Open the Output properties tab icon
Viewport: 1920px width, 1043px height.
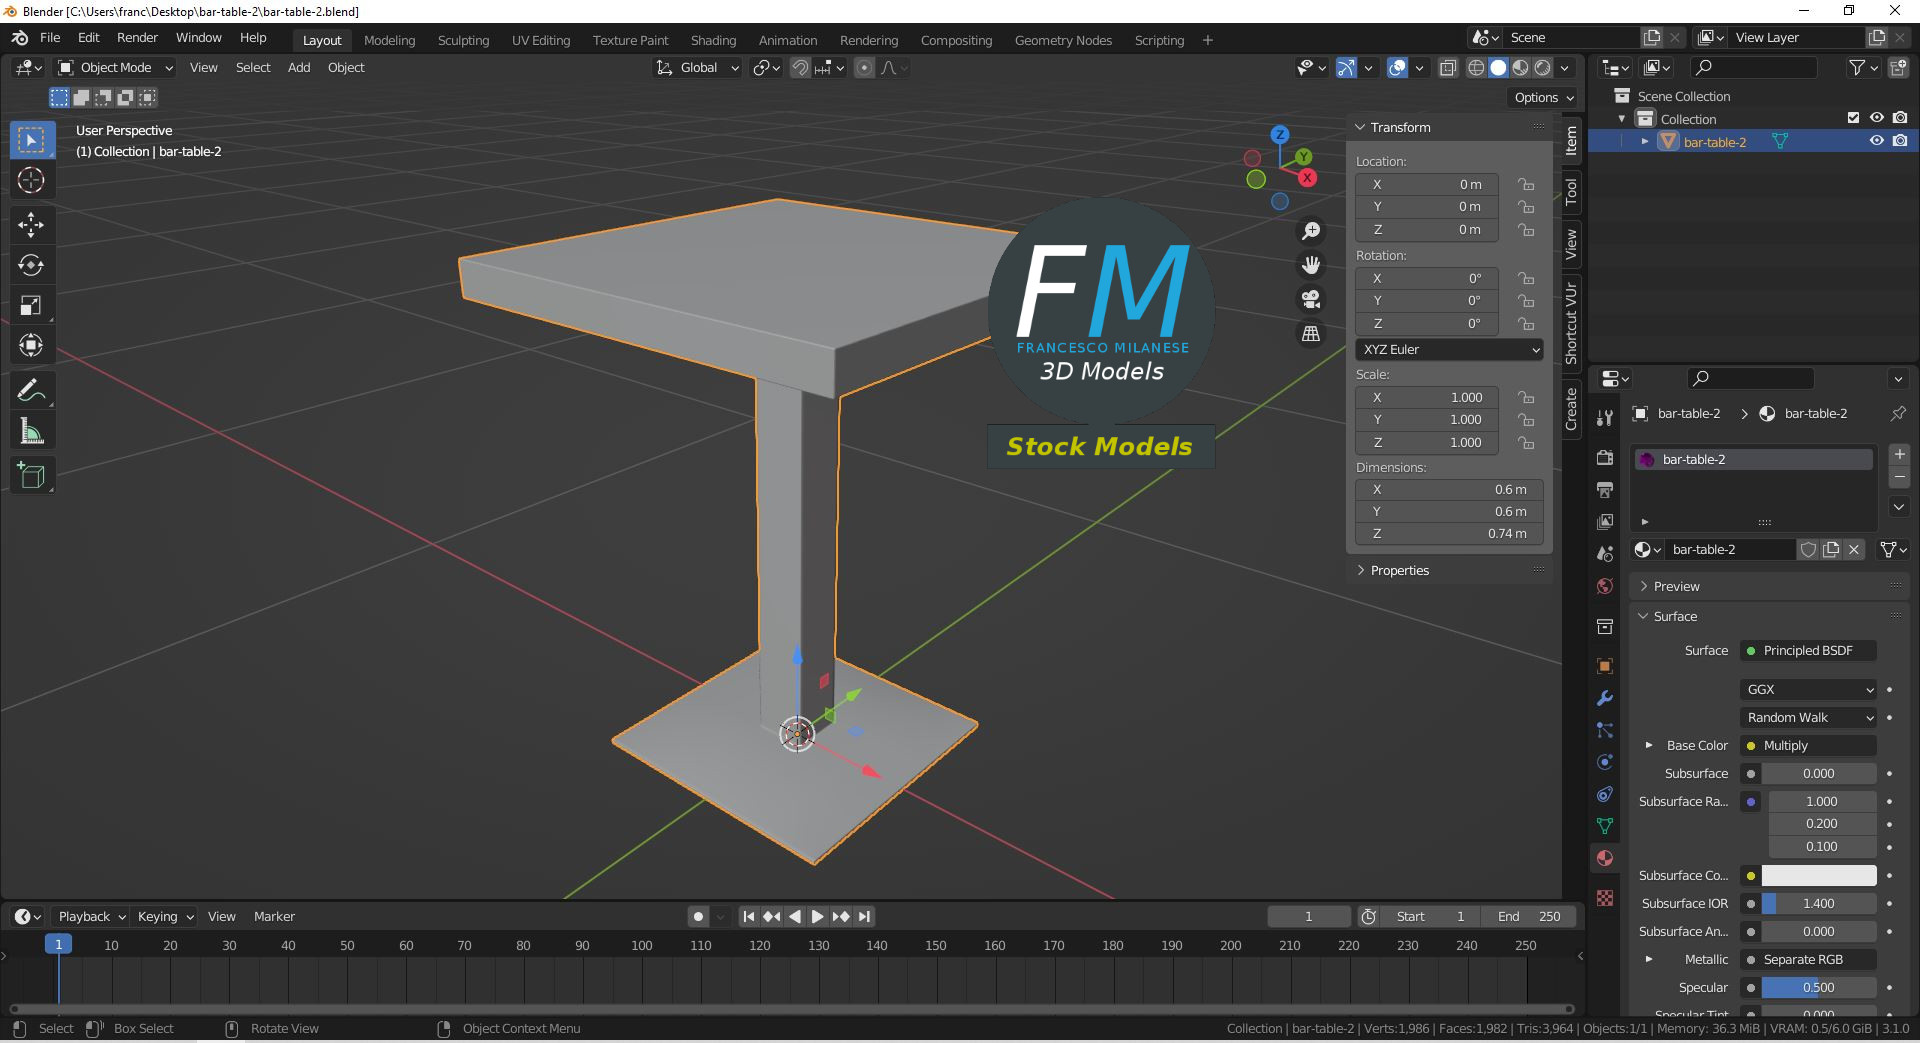click(1605, 490)
